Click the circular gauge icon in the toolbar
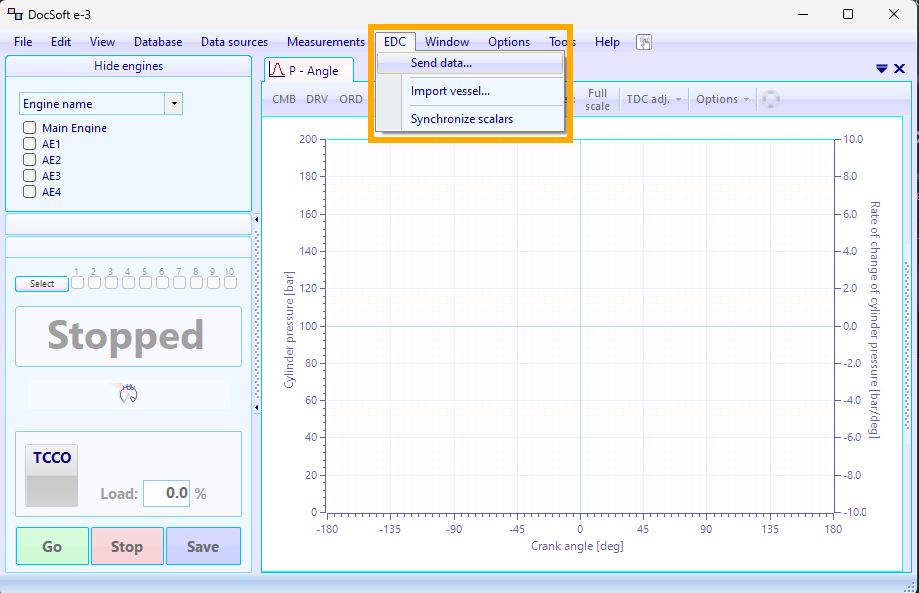Image resolution: width=919 pixels, height=593 pixels. pos(770,99)
